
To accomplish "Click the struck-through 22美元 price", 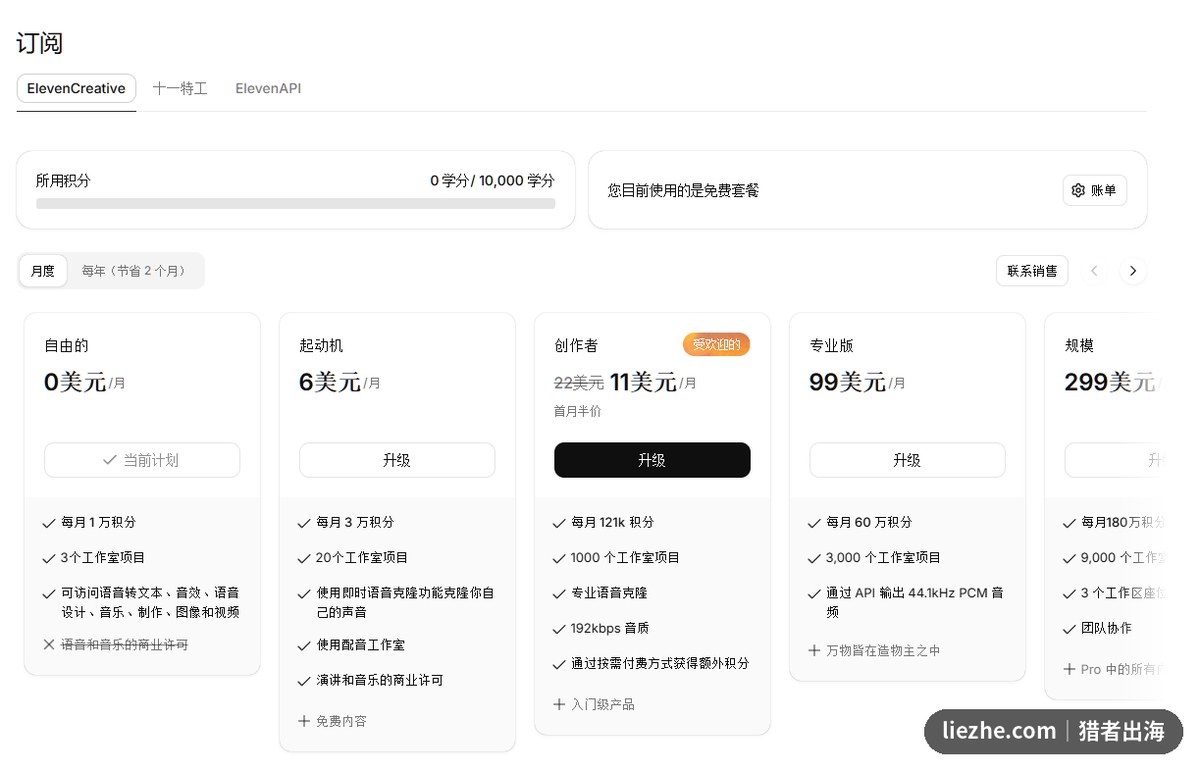I will coord(579,382).
